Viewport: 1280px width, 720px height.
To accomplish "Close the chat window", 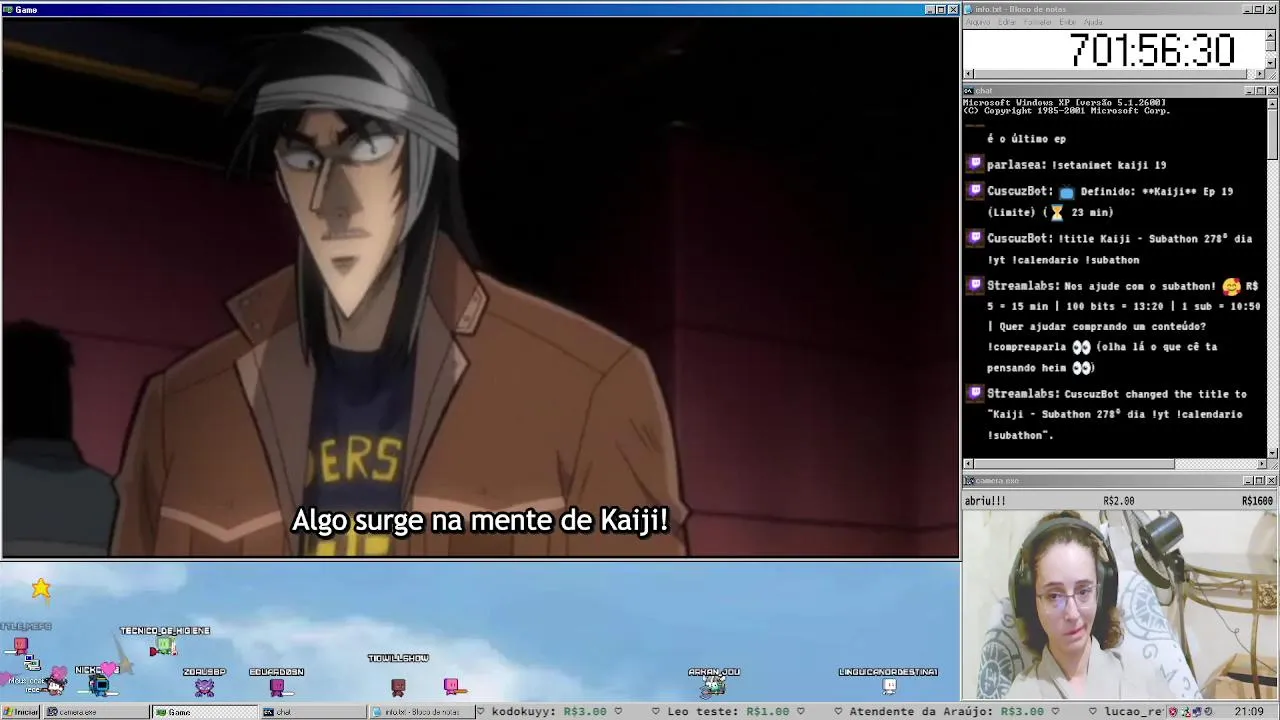I will pos(1272,91).
